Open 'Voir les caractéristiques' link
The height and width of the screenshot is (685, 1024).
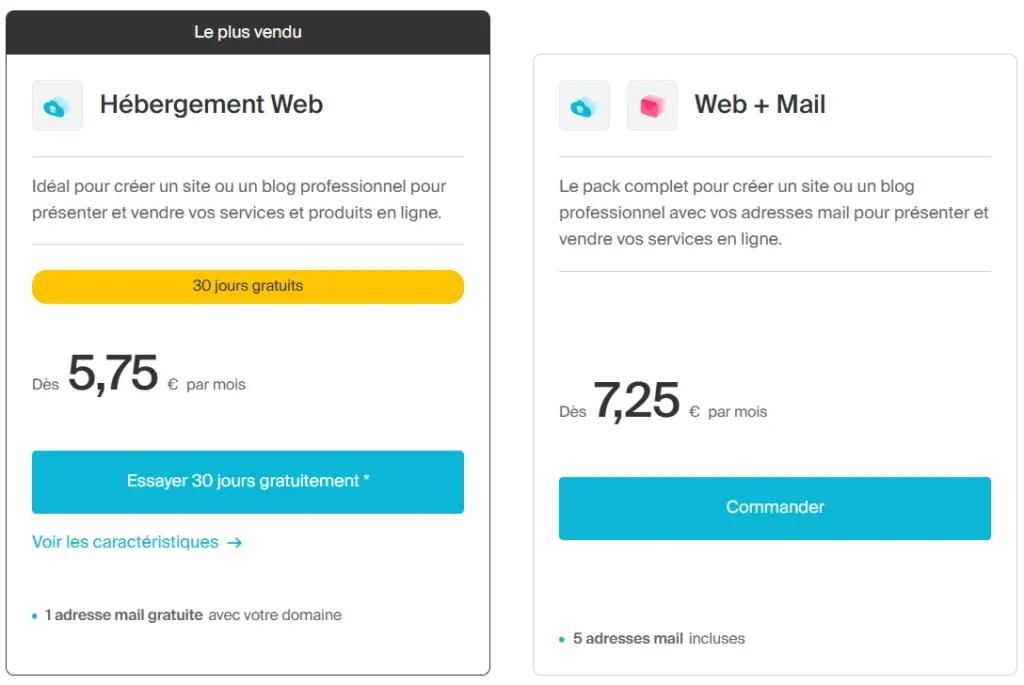pos(126,541)
